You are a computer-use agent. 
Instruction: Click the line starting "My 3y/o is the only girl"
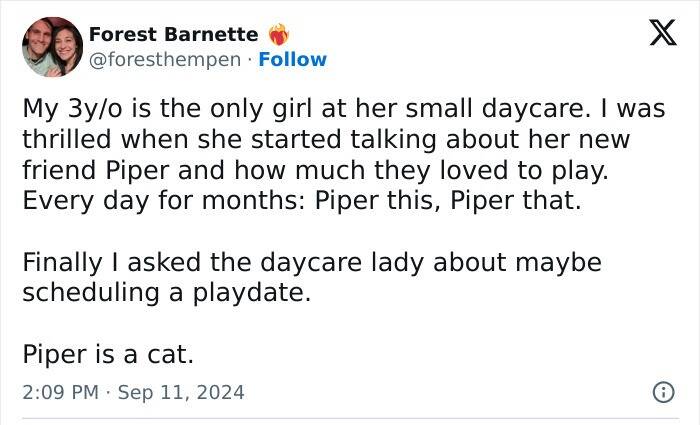pyautogui.click(x=343, y=109)
